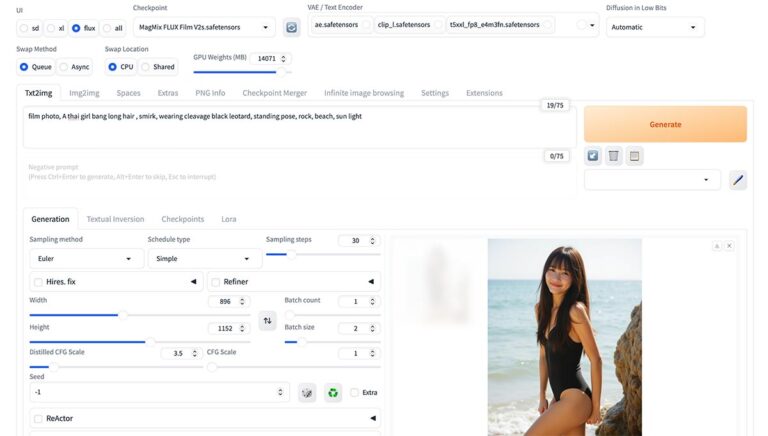The image size is (768, 436).
Task: Reuse last seed with recycle icon
Action: point(333,392)
